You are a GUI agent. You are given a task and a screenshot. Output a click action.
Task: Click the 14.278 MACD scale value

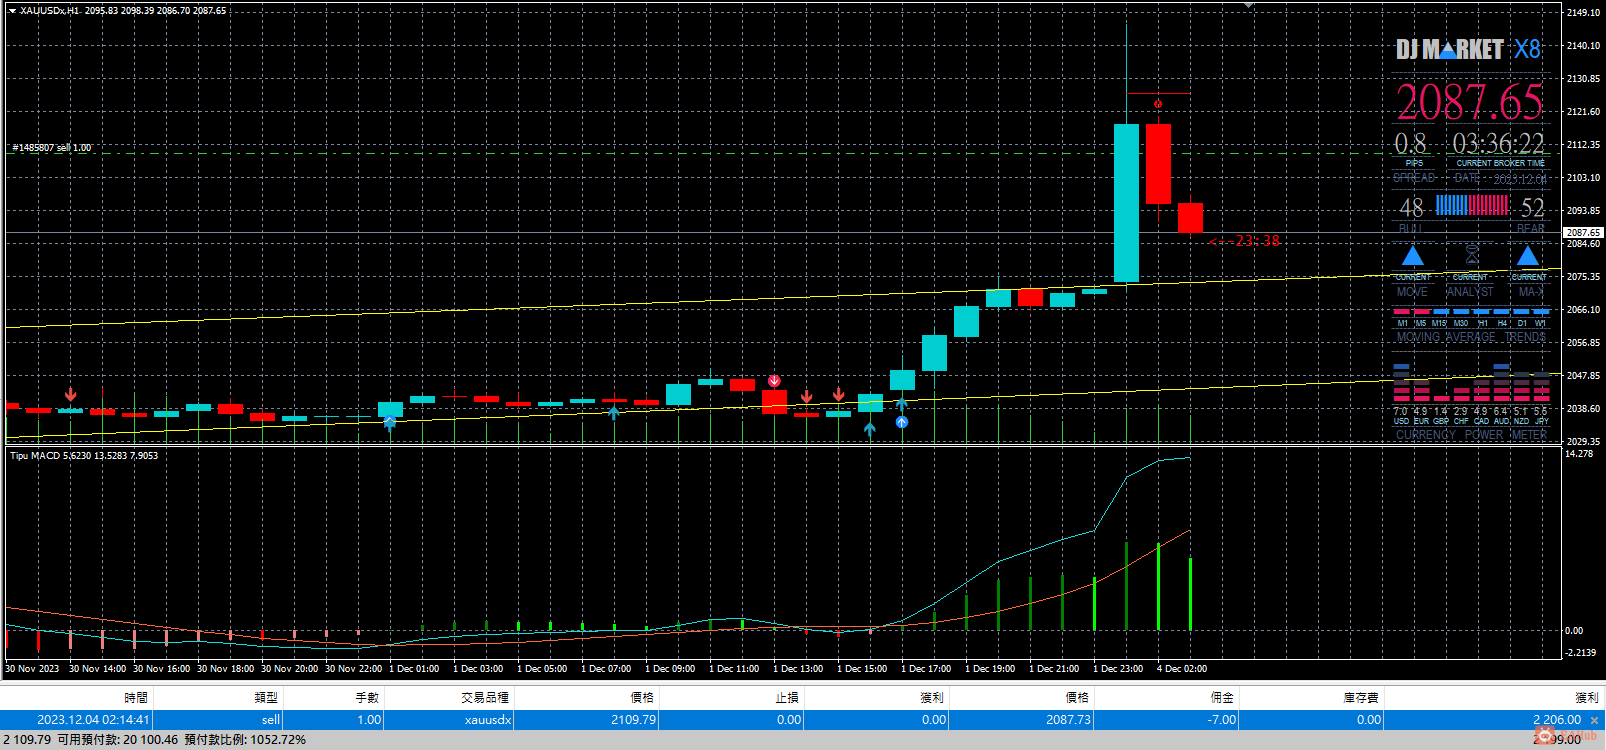click(x=1579, y=454)
